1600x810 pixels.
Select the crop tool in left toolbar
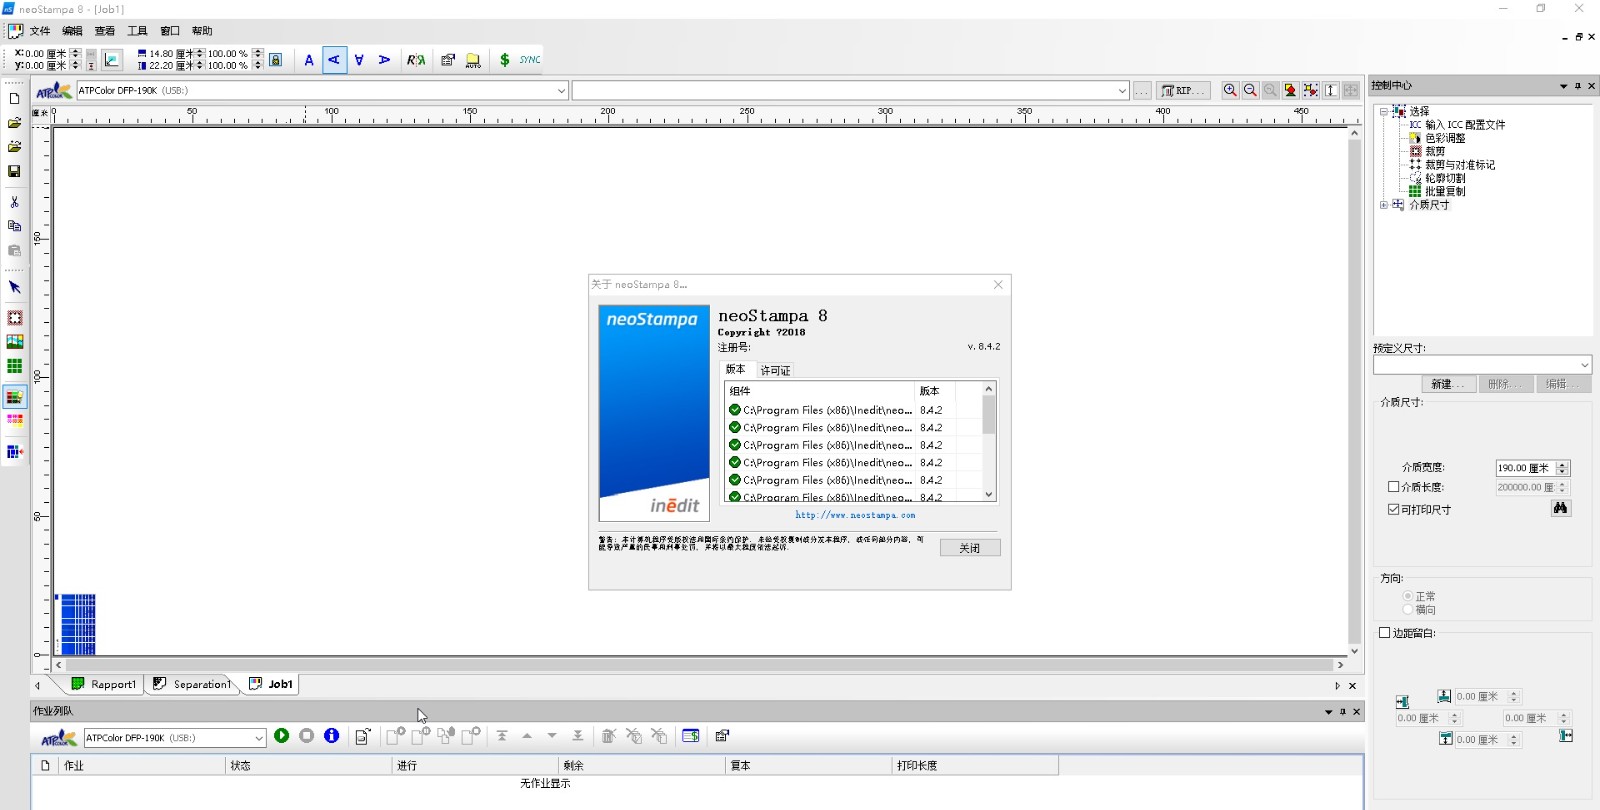pyautogui.click(x=14, y=318)
